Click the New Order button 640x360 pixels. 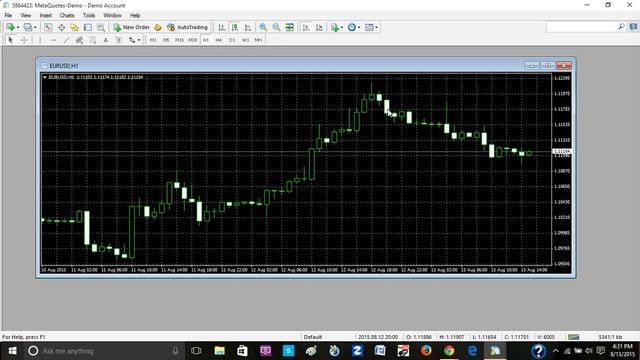click(x=131, y=27)
